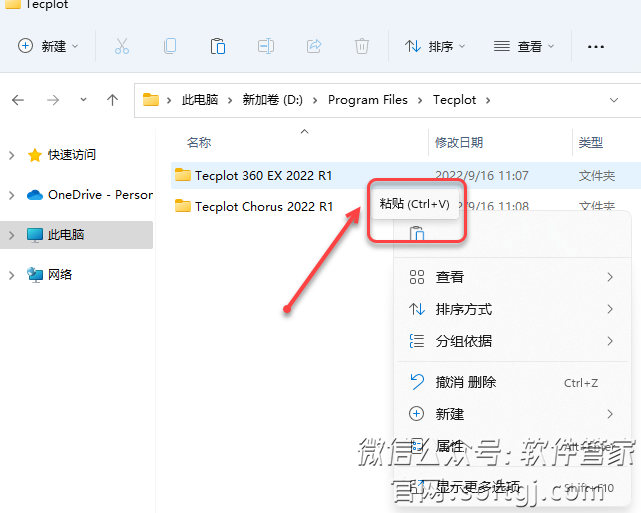Choose 属性 in context menu

(512, 446)
